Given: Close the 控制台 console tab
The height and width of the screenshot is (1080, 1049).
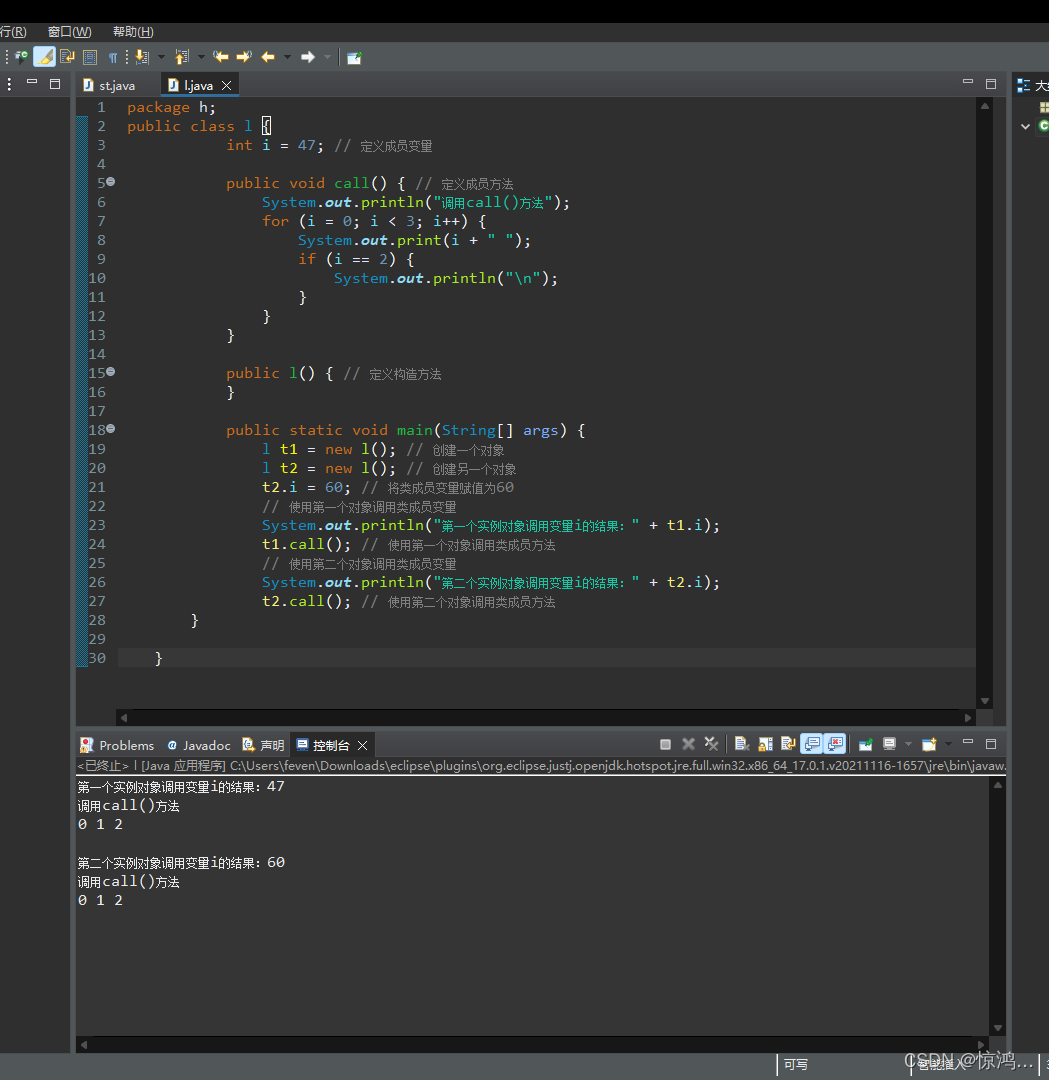Looking at the screenshot, I should point(363,745).
